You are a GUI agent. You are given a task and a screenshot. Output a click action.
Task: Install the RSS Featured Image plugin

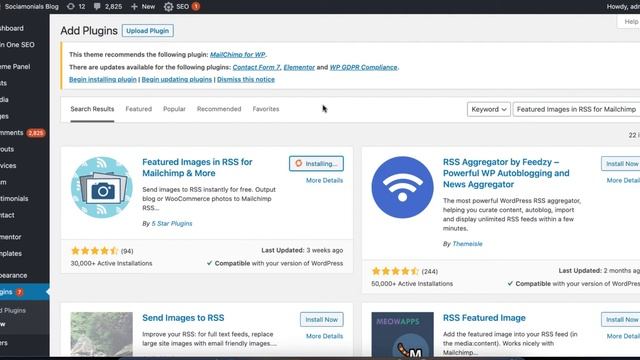(621, 320)
